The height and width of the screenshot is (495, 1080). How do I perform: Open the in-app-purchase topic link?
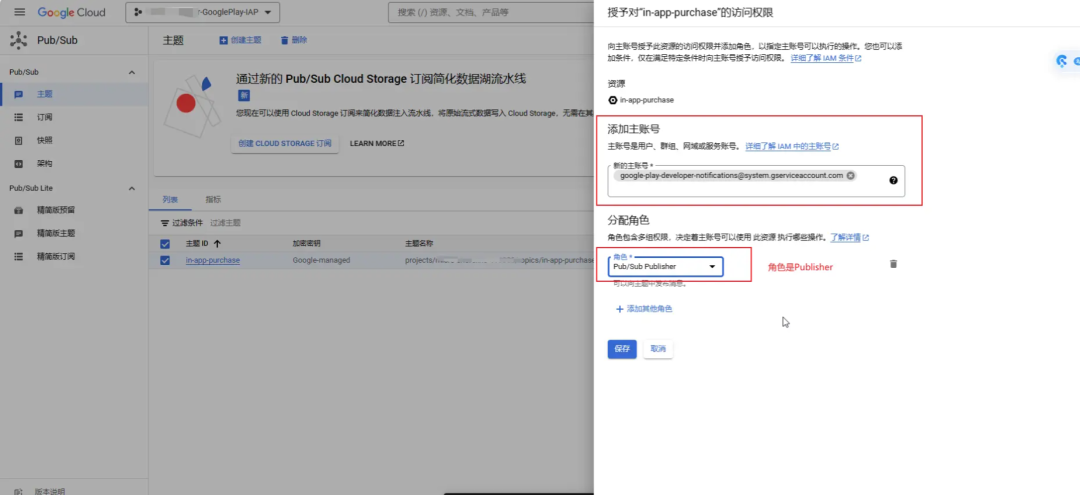click(x=213, y=260)
